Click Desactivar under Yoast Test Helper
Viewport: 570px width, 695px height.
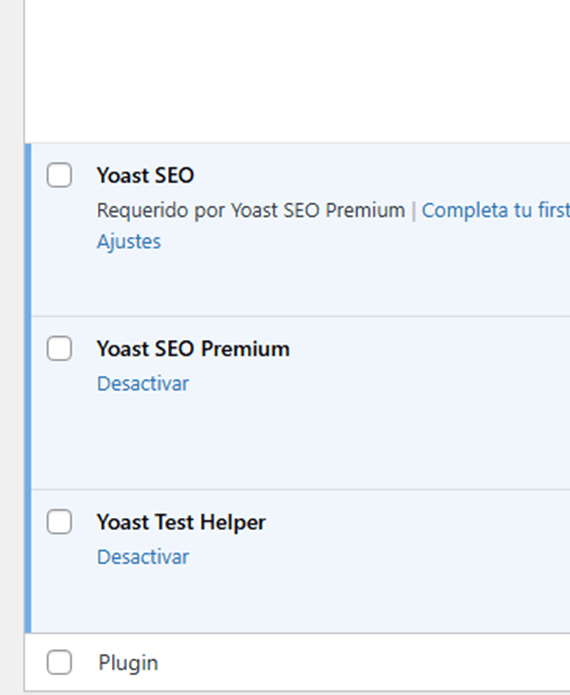143,557
